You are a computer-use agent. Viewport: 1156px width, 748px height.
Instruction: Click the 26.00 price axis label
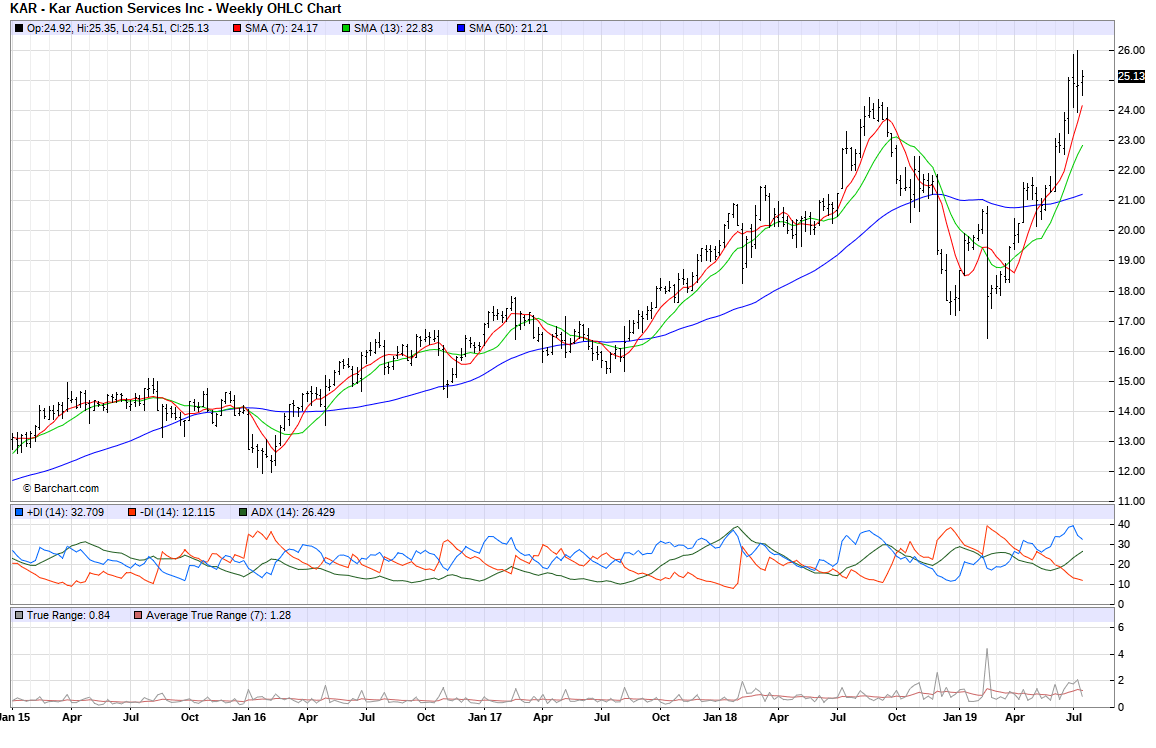tap(1131, 50)
